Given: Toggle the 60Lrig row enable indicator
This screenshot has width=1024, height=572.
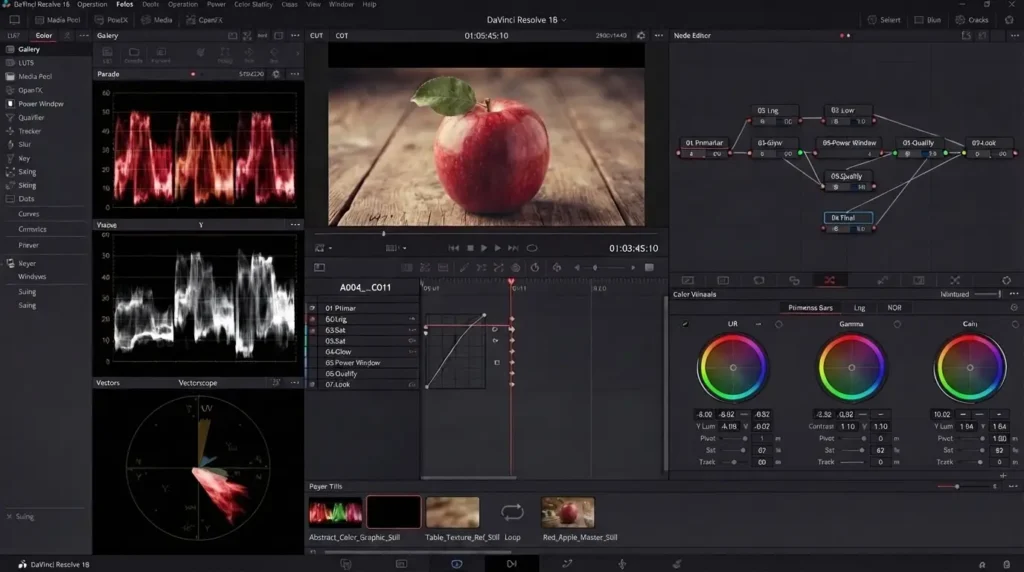Looking at the screenshot, I should 312,319.
